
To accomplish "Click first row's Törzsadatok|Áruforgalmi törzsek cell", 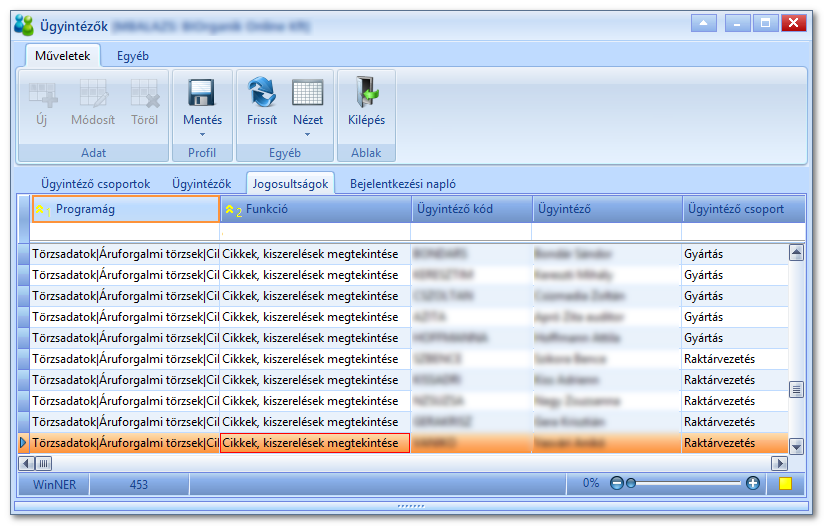I will coord(125,254).
